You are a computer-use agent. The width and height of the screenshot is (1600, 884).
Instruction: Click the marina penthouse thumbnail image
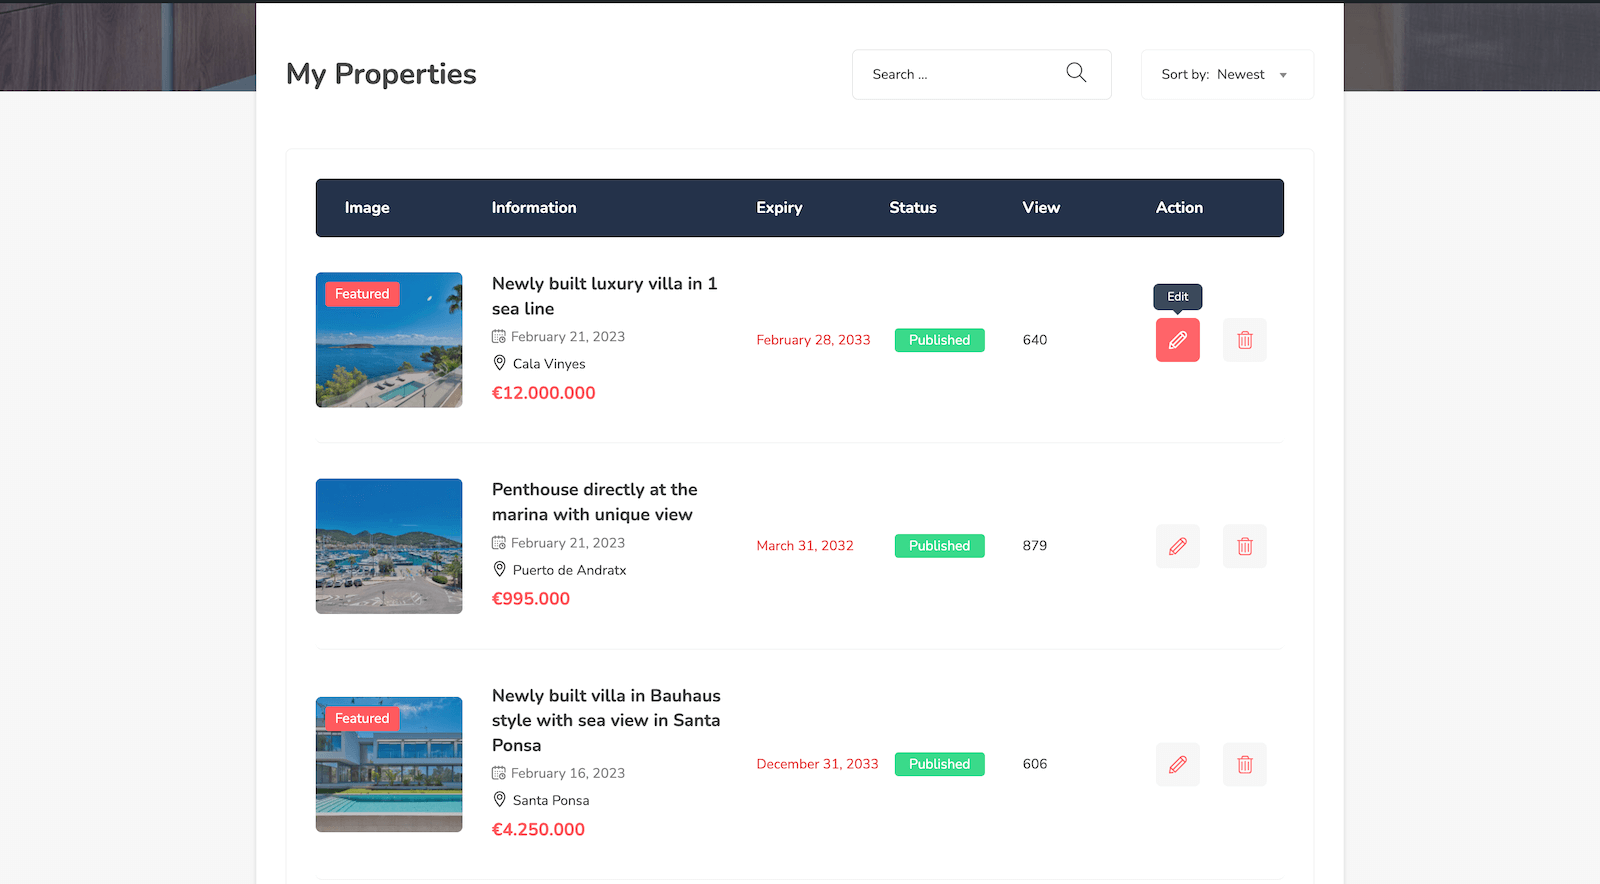pos(389,546)
